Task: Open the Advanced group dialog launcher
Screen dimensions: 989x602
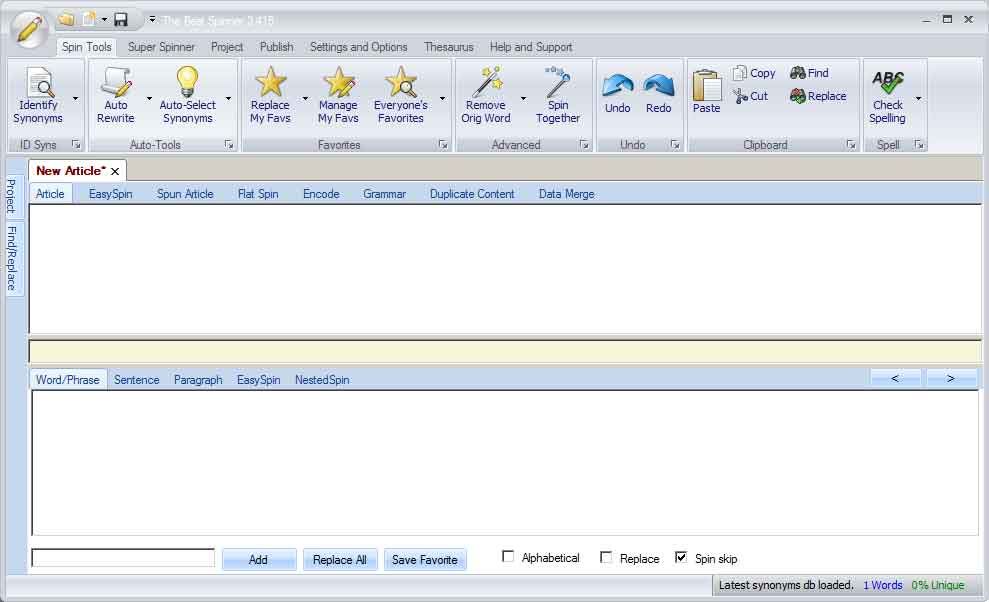Action: coord(585,145)
